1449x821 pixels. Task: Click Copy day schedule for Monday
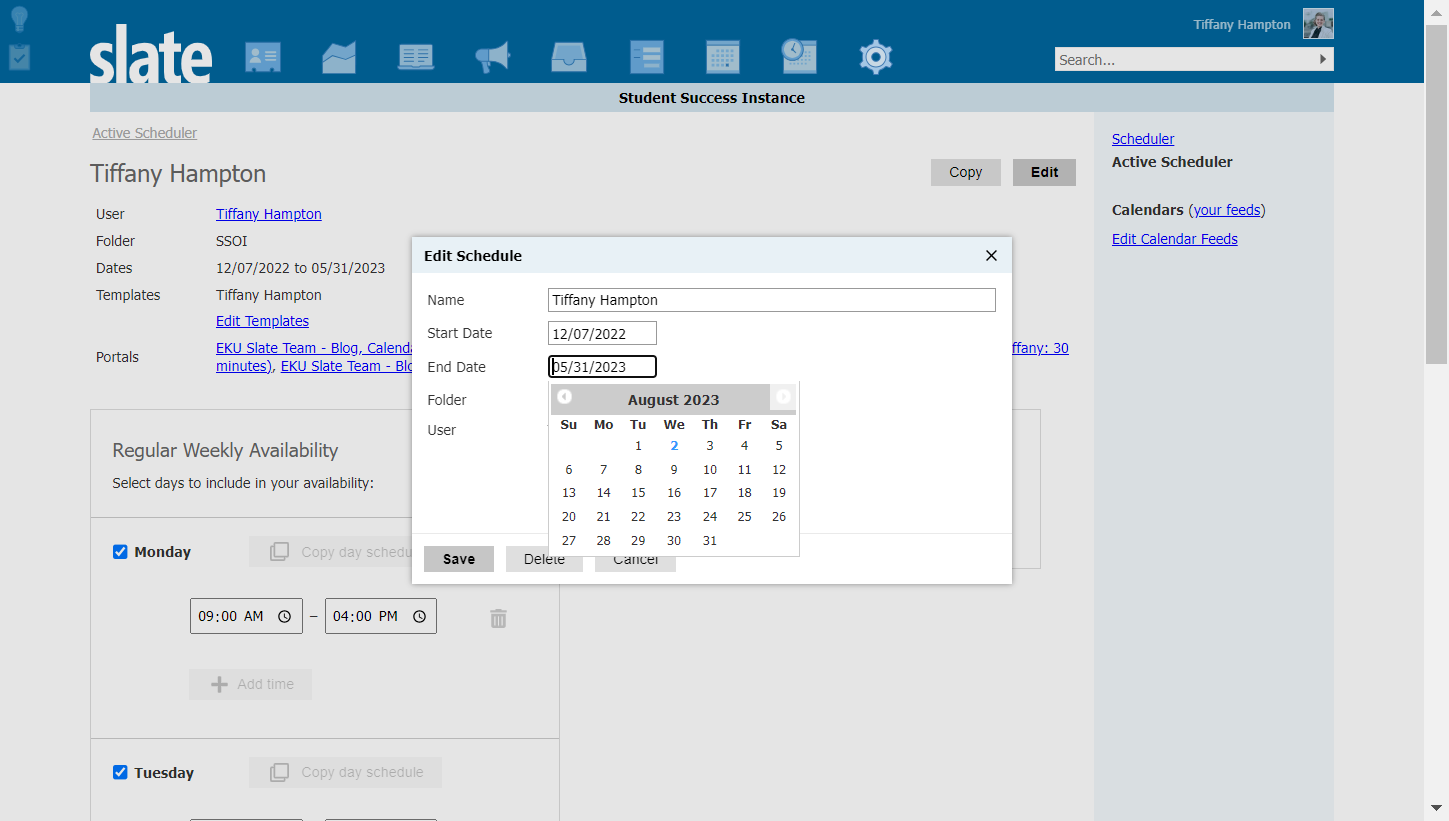coord(333,552)
